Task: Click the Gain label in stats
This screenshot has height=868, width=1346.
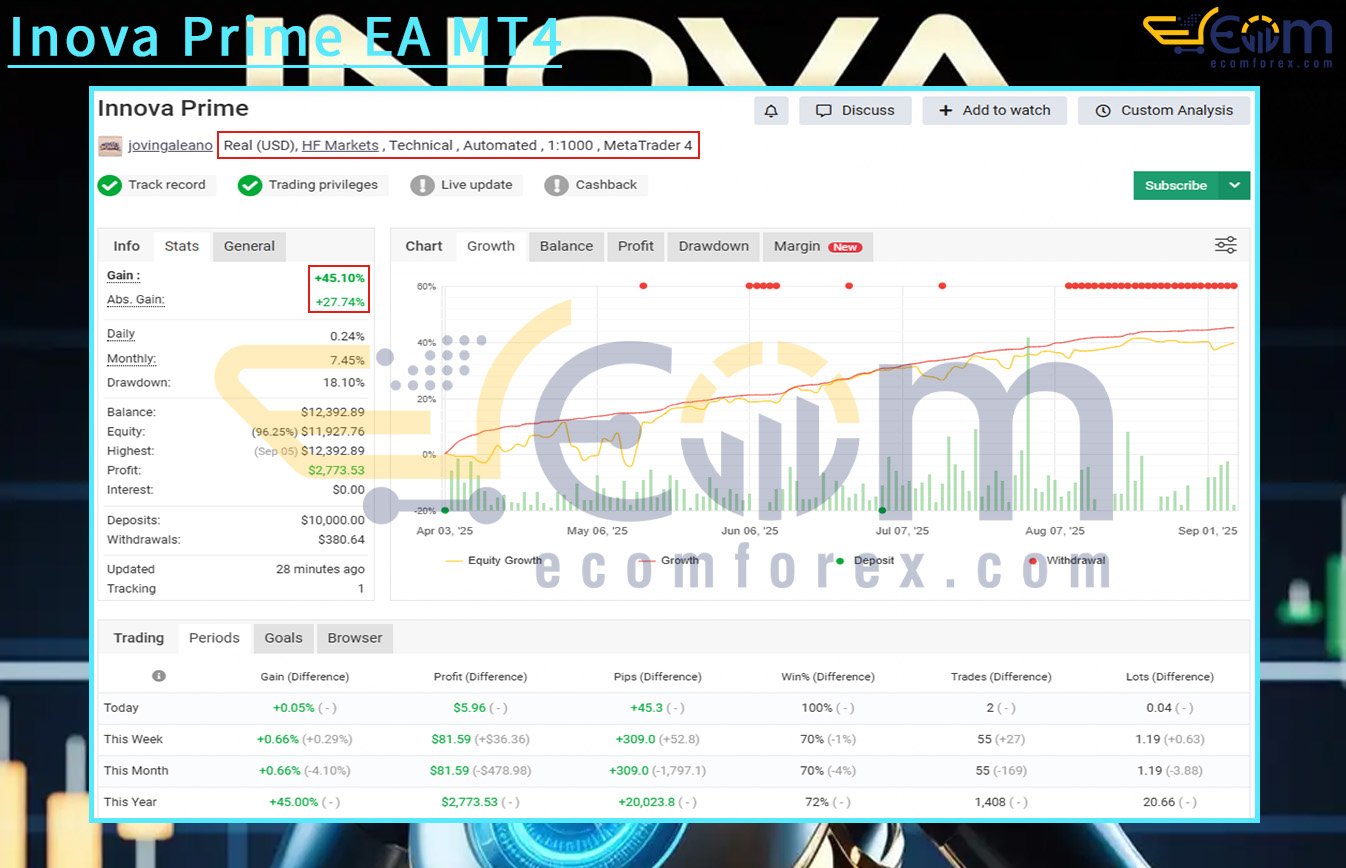Action: [x=123, y=275]
